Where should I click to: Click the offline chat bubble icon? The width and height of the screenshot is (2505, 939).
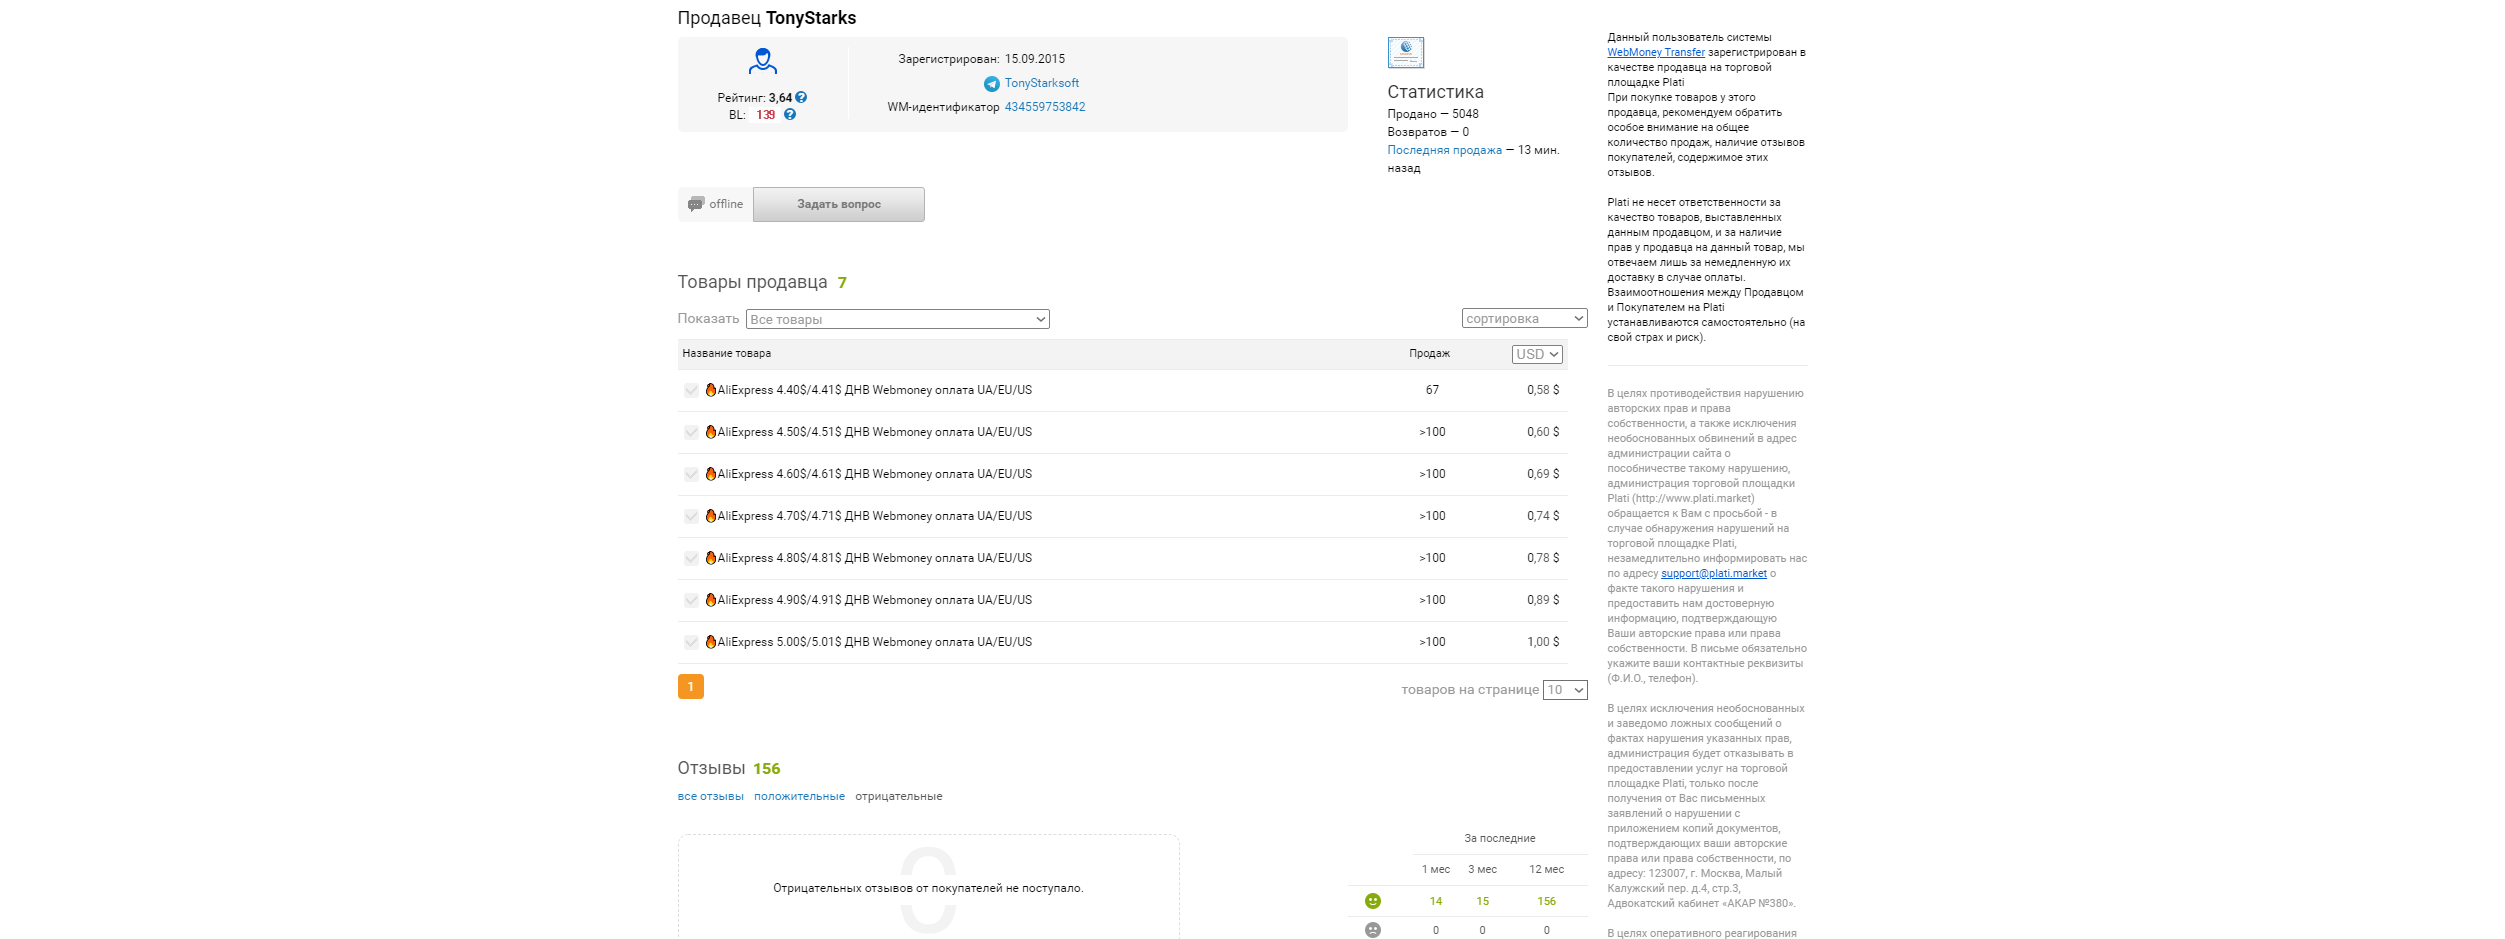coord(696,204)
